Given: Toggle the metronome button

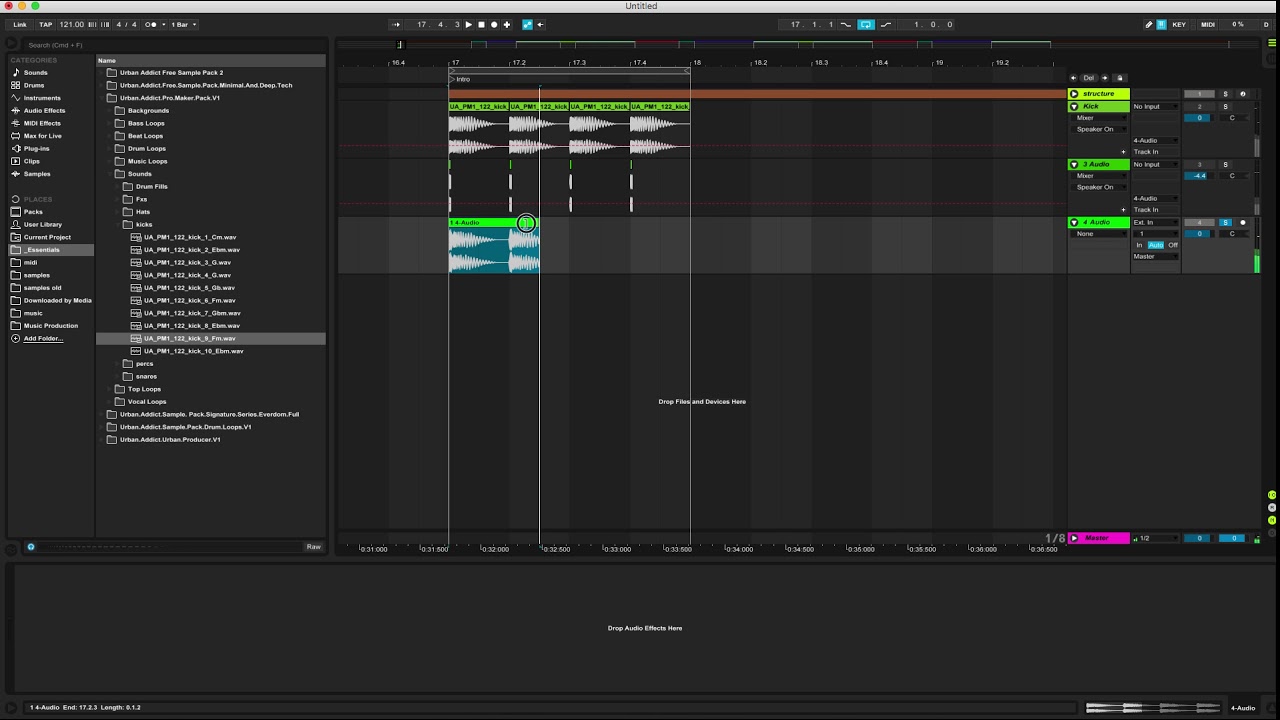Looking at the screenshot, I should click(x=152, y=24).
